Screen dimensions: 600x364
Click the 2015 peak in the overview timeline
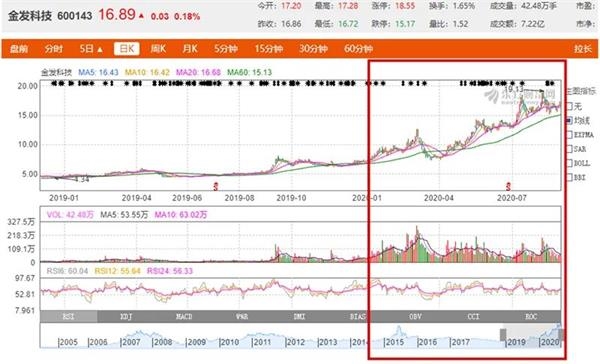tap(399, 329)
